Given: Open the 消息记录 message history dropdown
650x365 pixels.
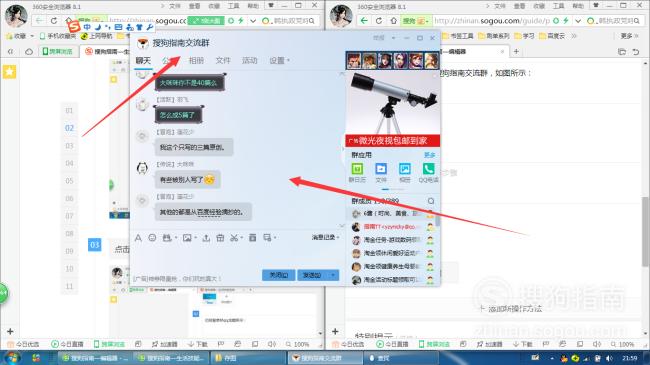Looking at the screenshot, I should tap(325, 237).
